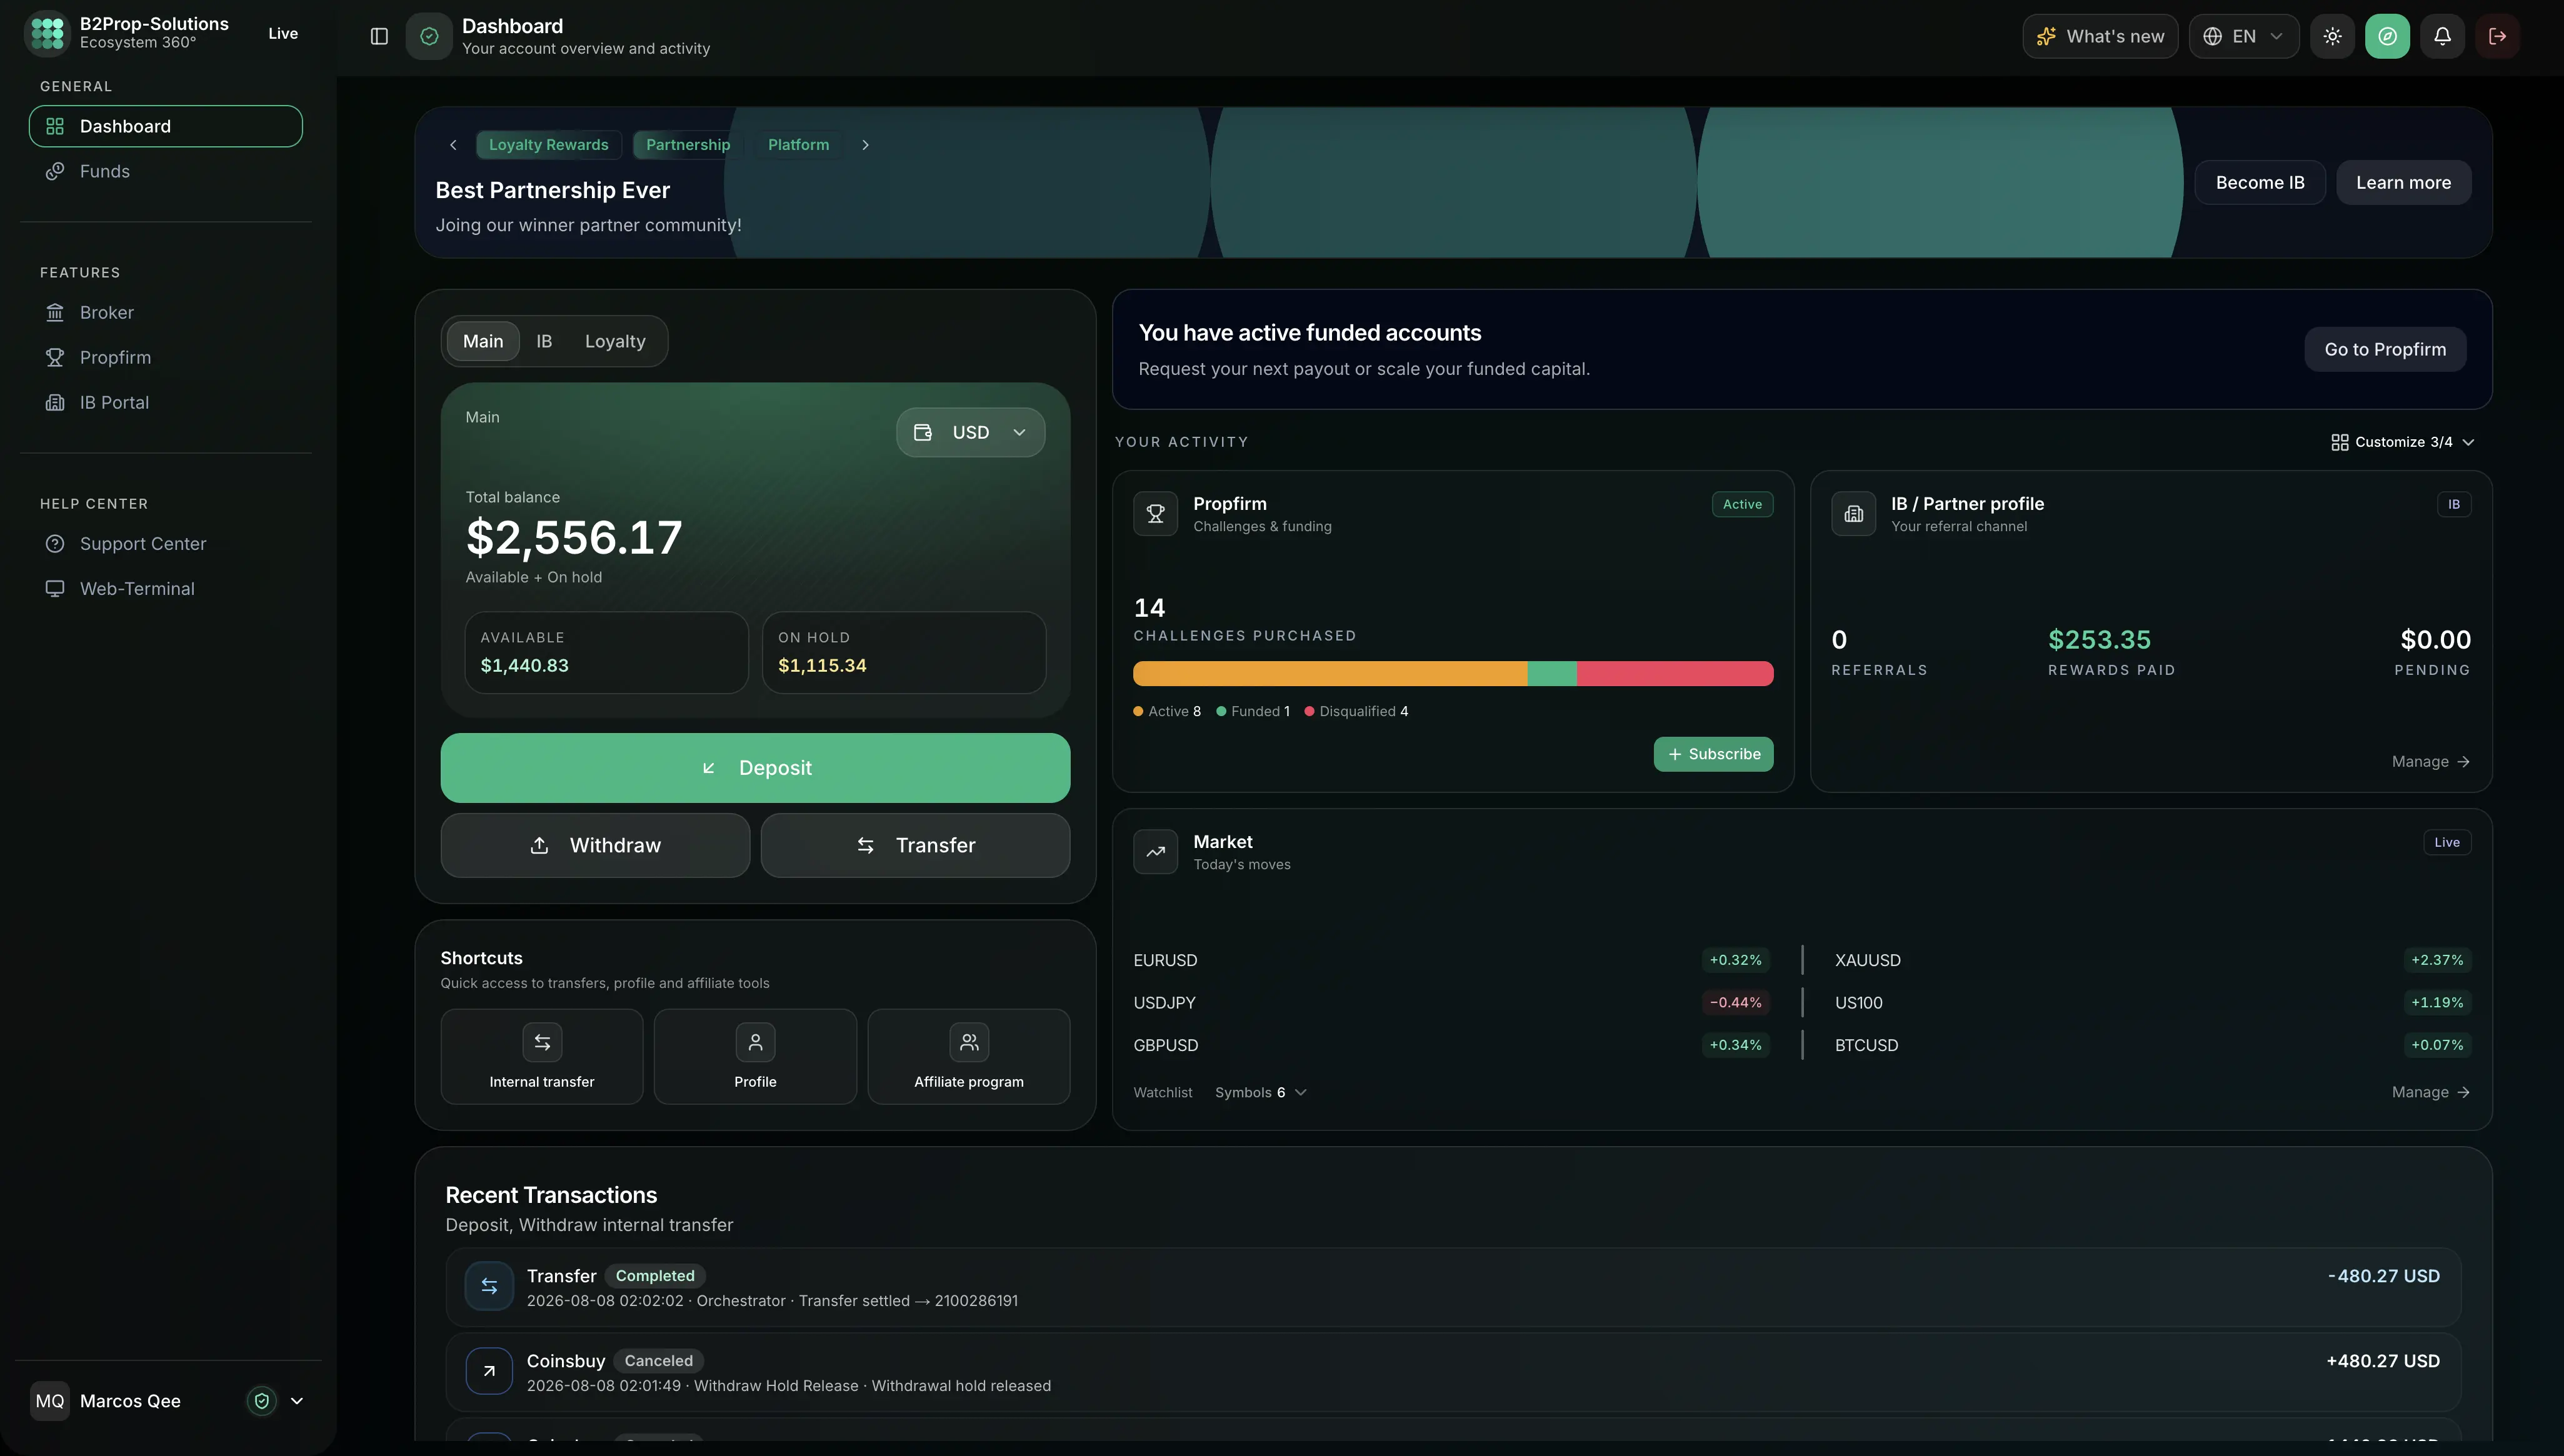Open IB Portal in the sidebar

[x=166, y=402]
